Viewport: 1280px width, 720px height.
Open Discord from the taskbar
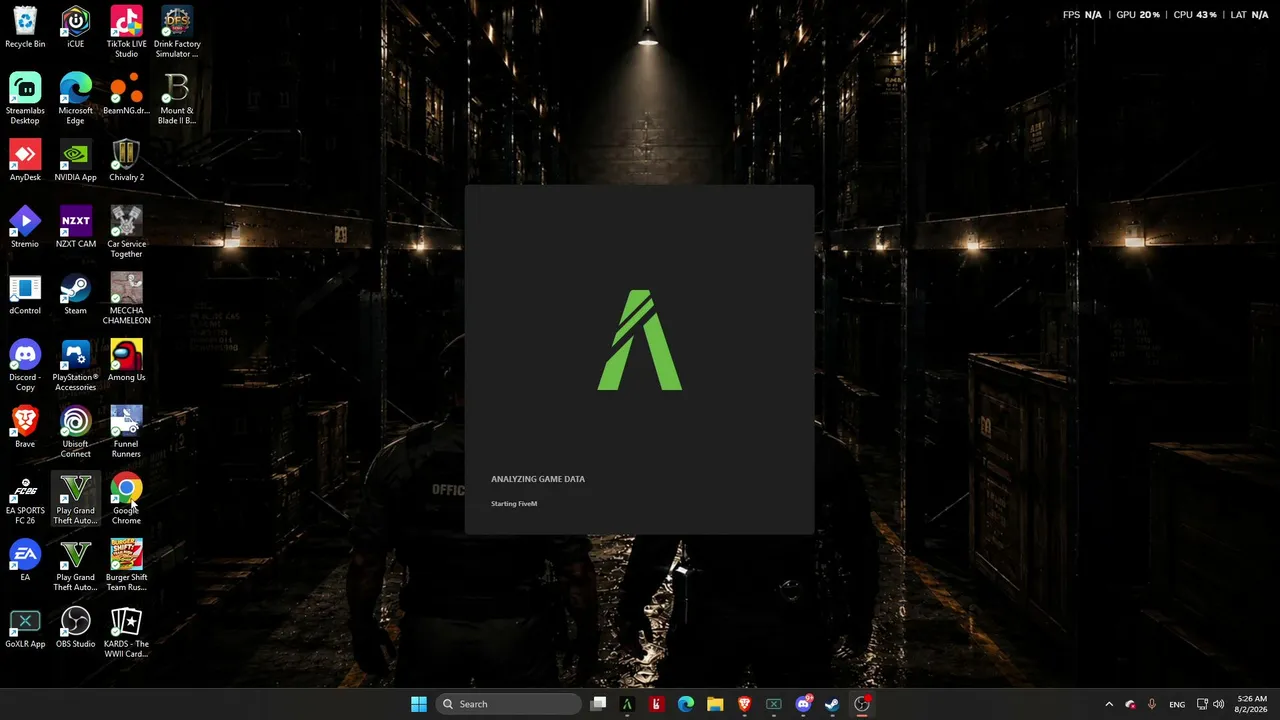click(803, 704)
